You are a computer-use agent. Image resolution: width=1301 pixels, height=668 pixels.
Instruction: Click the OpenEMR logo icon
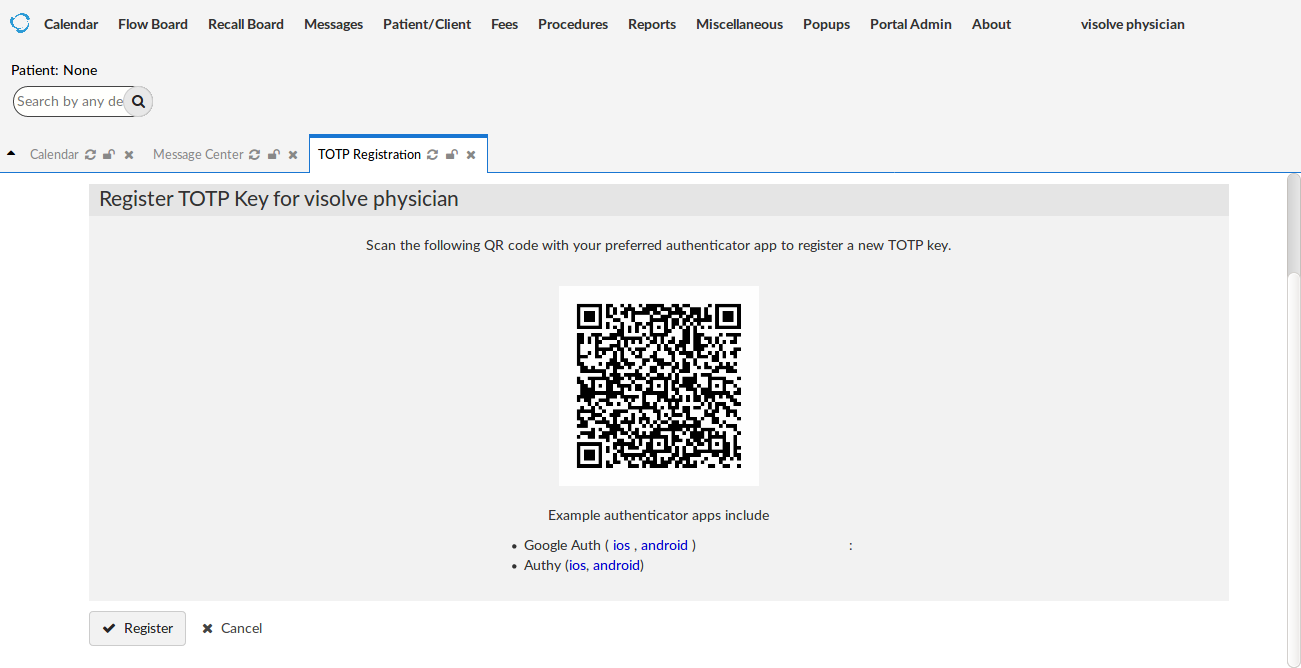click(x=20, y=23)
